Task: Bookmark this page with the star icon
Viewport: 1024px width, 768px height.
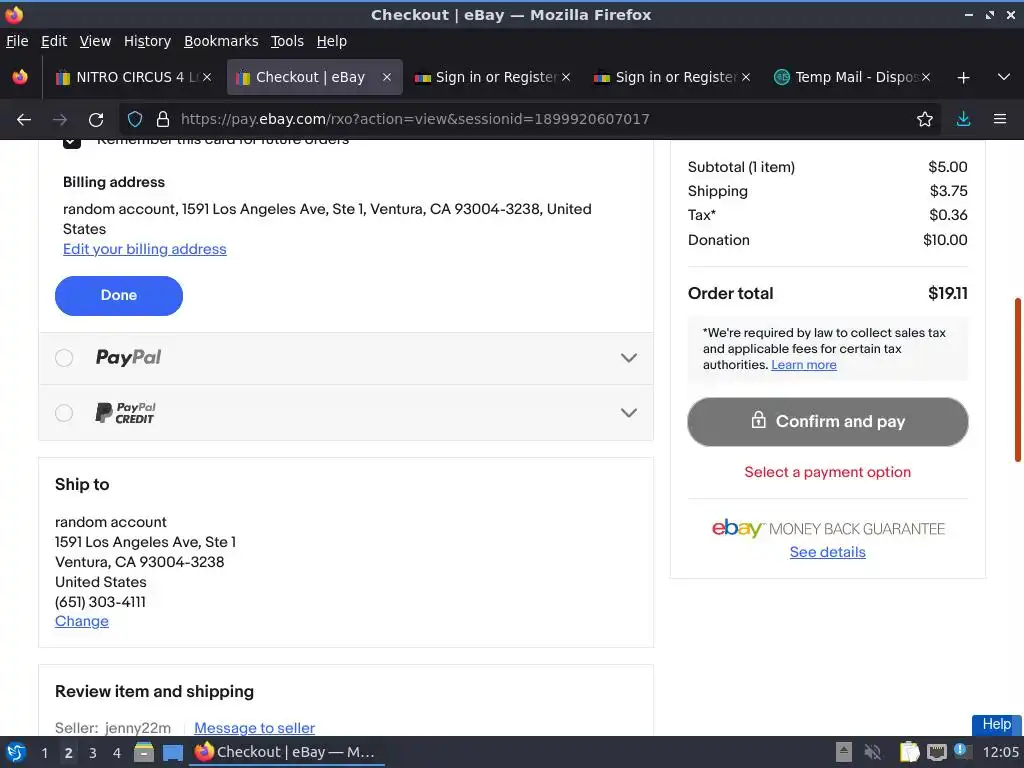Action: (x=925, y=119)
